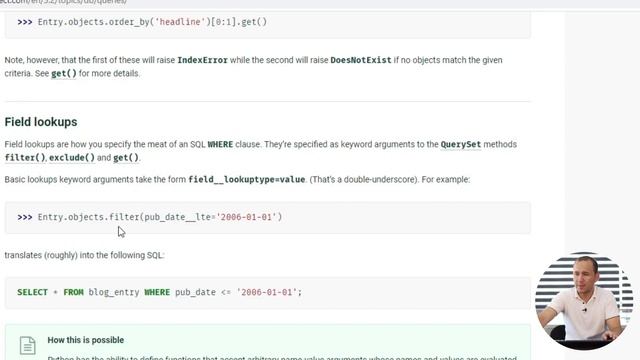This screenshot has width=640, height=360.
Task: Open the QuerySet reference link
Action: [x=460, y=144]
